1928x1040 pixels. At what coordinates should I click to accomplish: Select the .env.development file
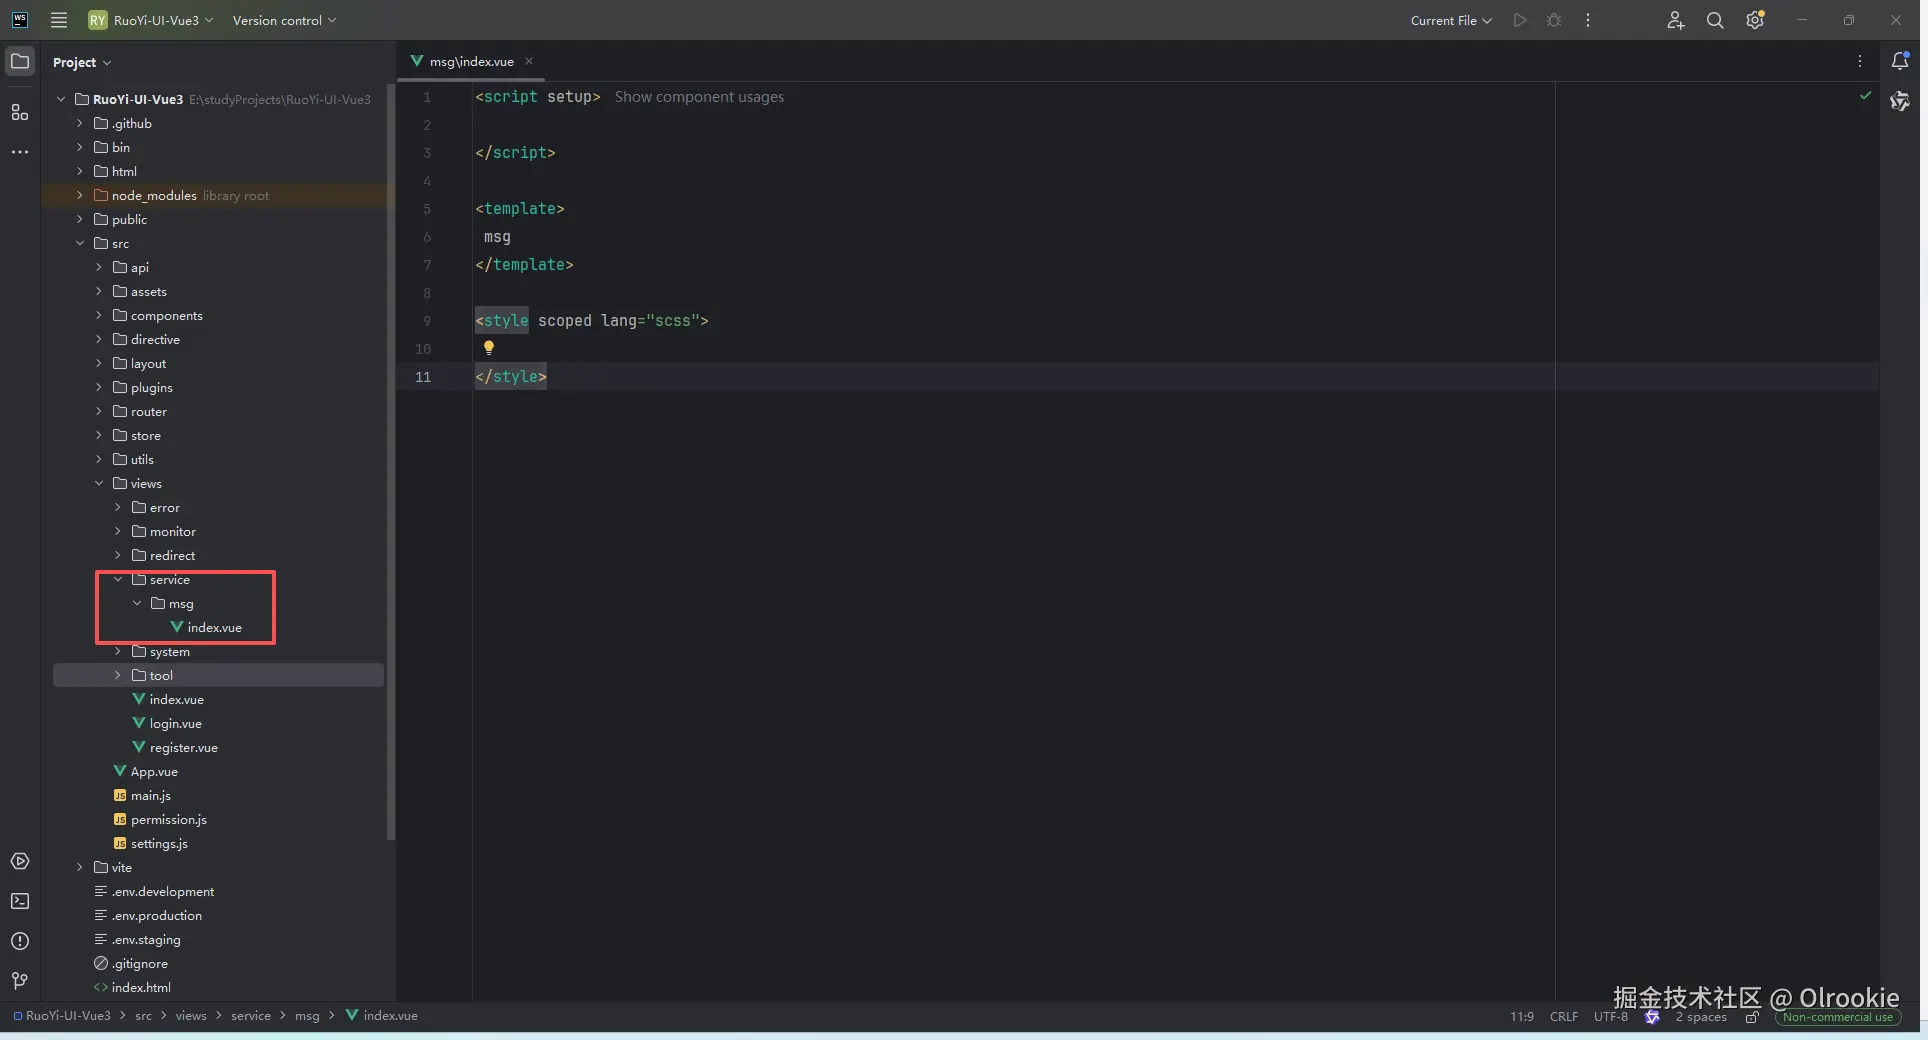(163, 891)
